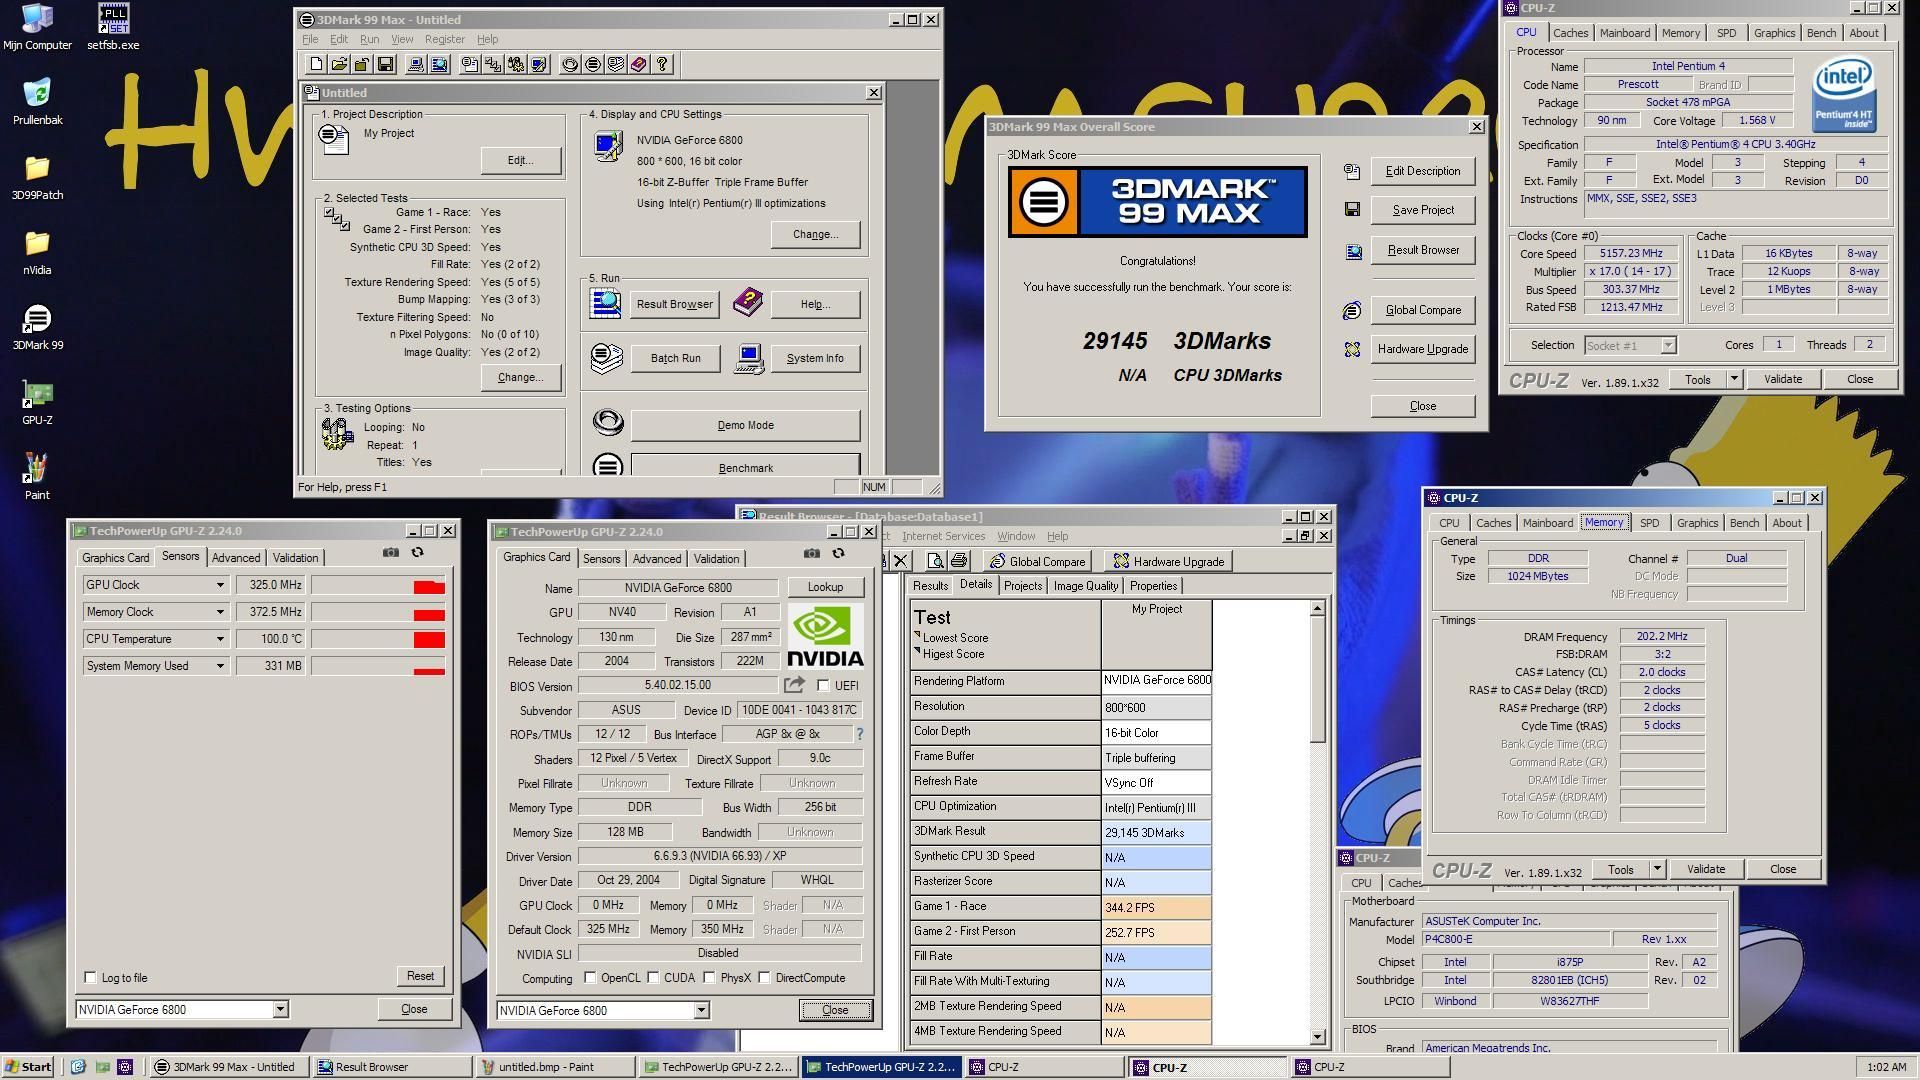Select setfsb.exe desktop icon
The height and width of the screenshot is (1080, 1920).
pos(113,27)
